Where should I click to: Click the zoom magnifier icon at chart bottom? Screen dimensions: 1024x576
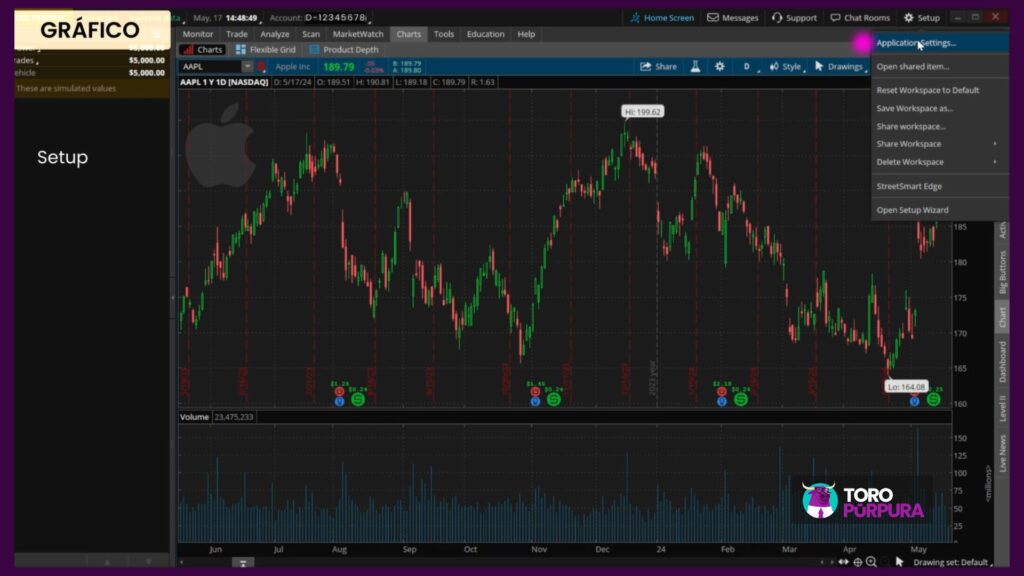871,562
